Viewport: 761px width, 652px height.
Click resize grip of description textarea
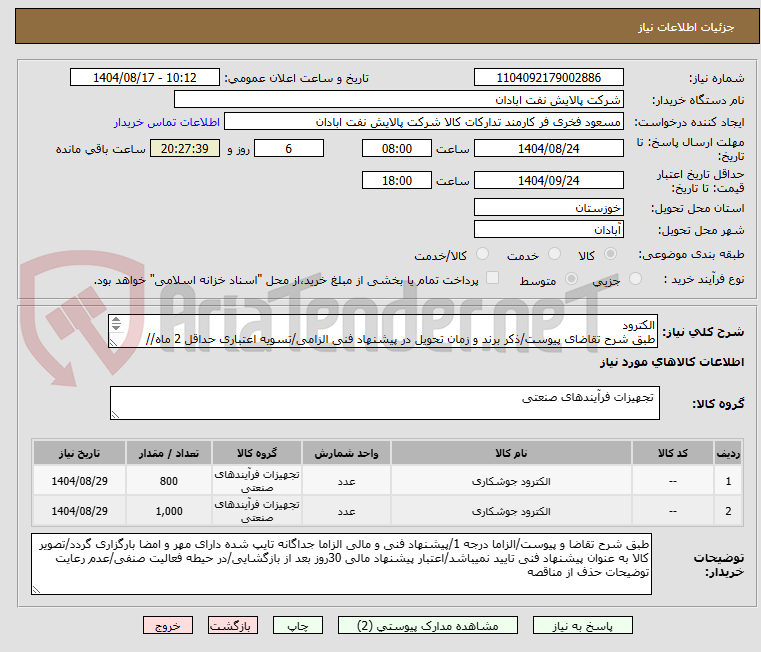point(113,343)
